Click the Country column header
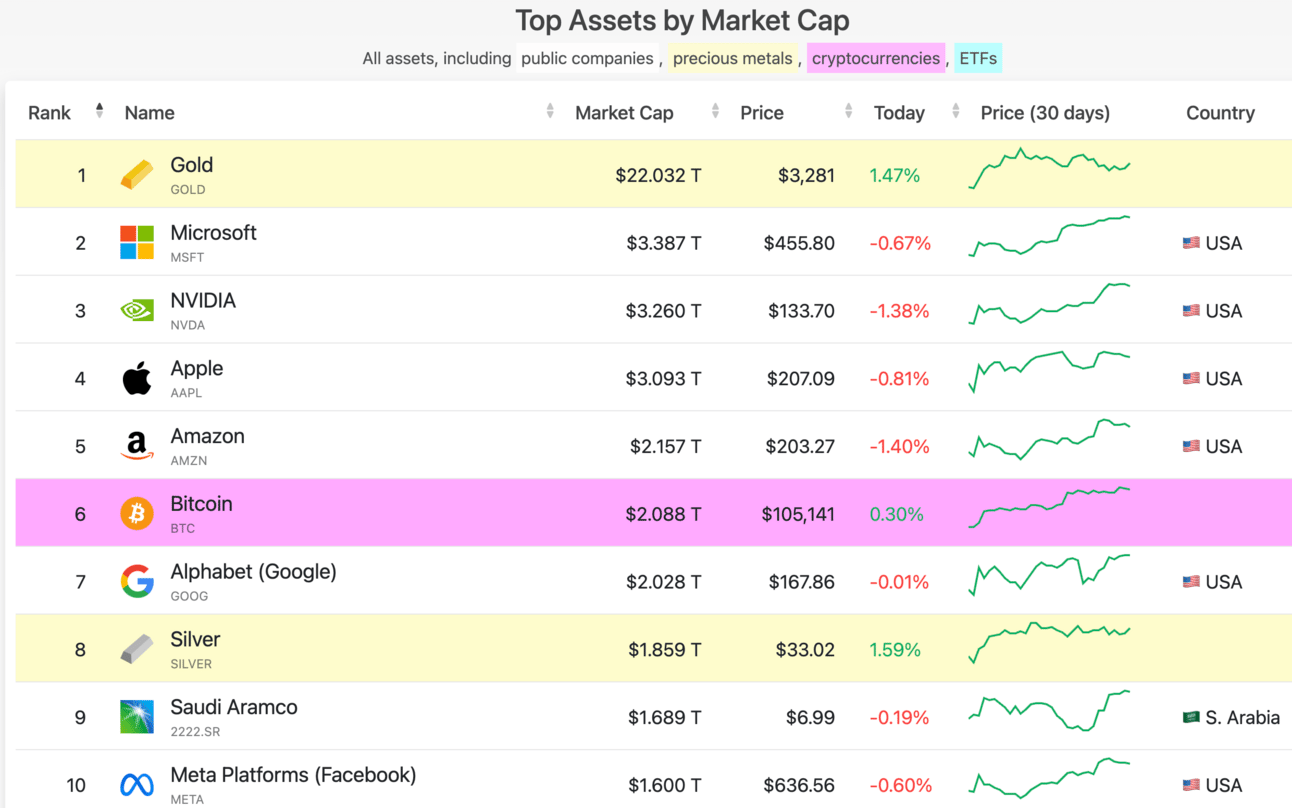 point(1220,113)
